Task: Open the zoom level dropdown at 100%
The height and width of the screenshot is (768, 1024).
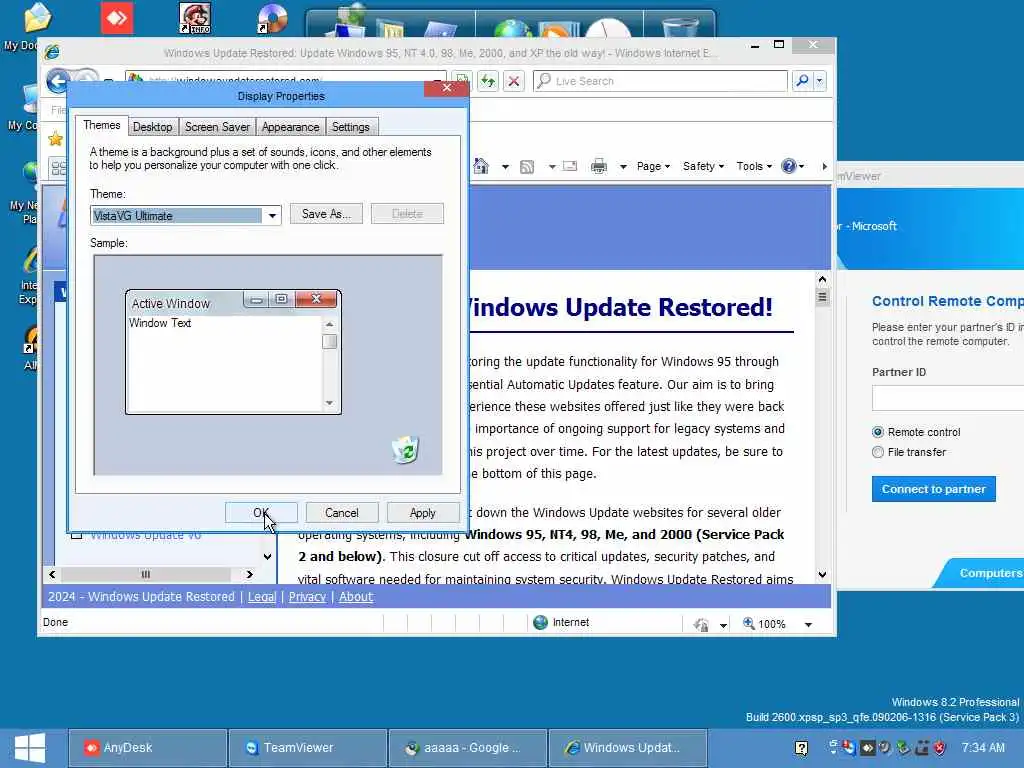Action: [x=808, y=624]
